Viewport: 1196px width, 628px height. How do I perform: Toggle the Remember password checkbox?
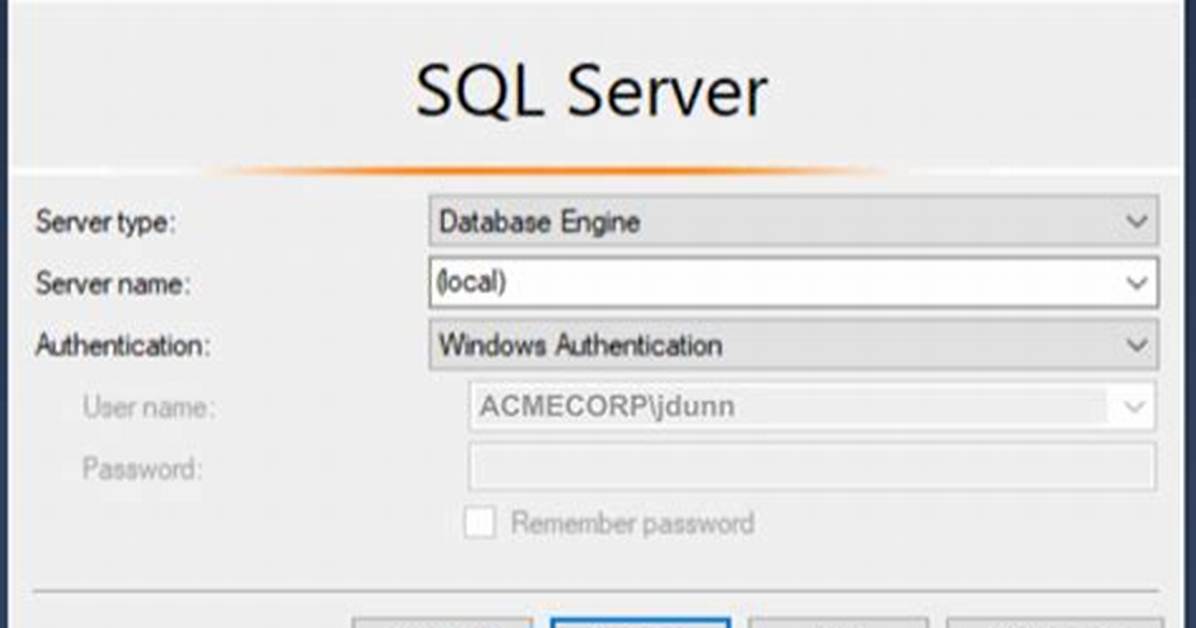(x=480, y=523)
